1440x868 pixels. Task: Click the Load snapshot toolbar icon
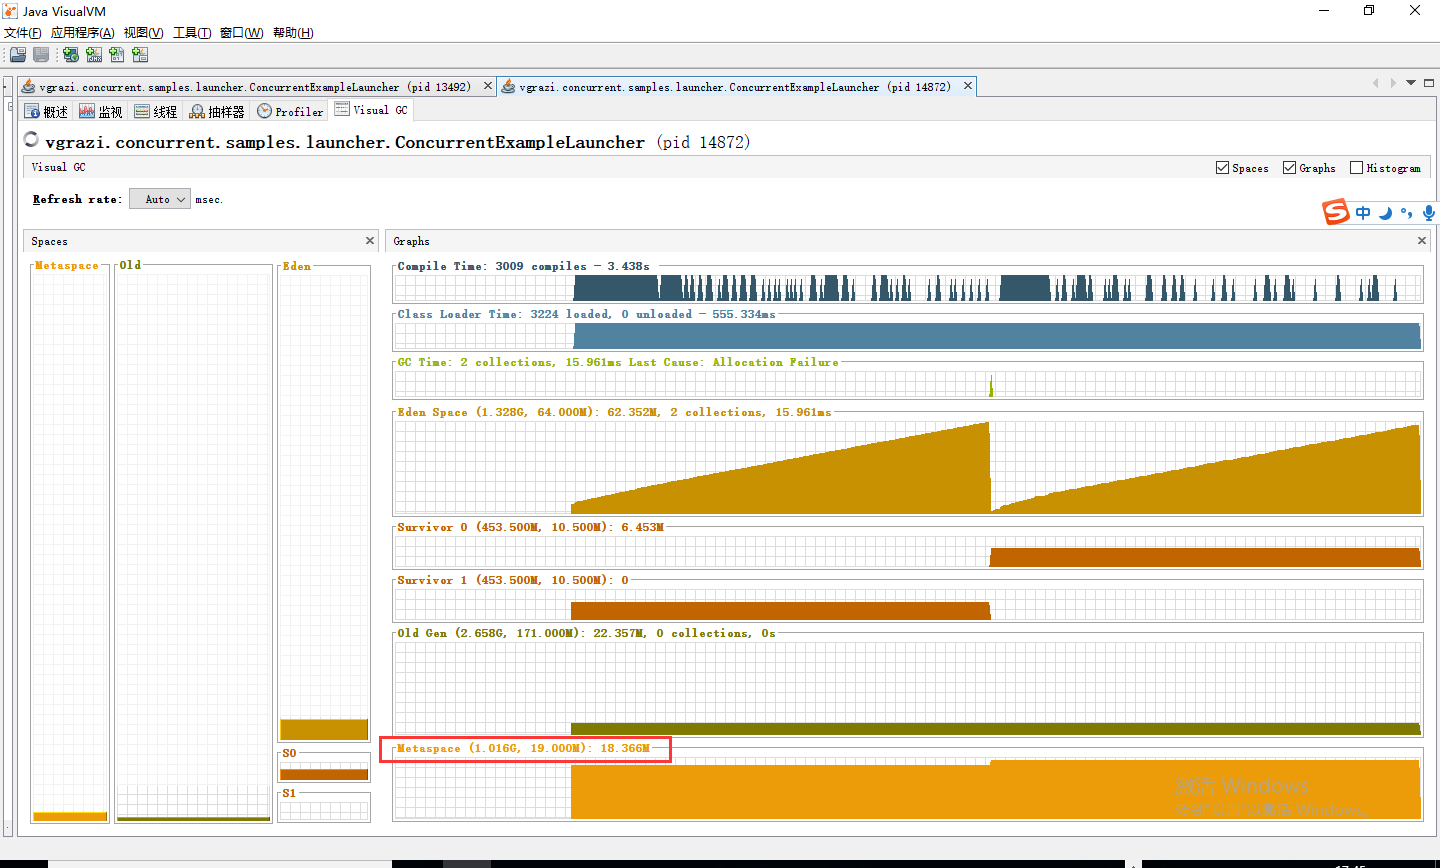coord(17,55)
